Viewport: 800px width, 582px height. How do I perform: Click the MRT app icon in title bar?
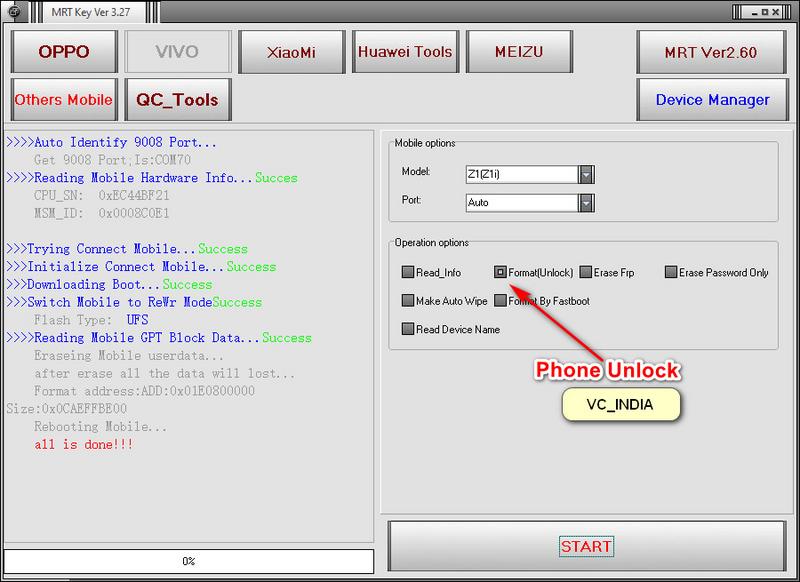point(15,11)
